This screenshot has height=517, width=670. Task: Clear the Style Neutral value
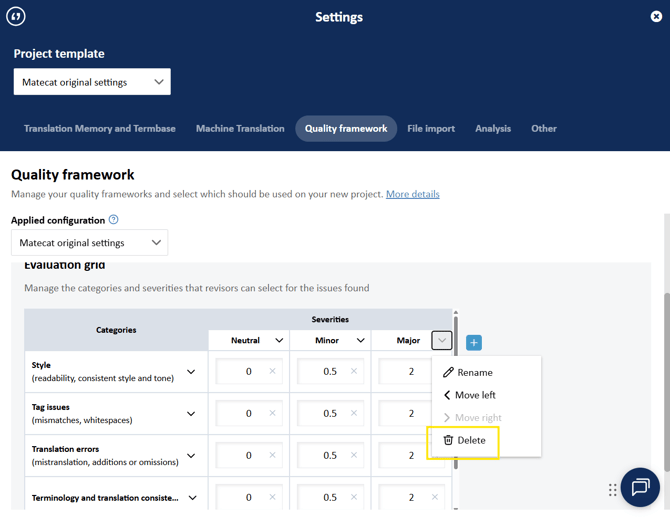tap(272, 372)
